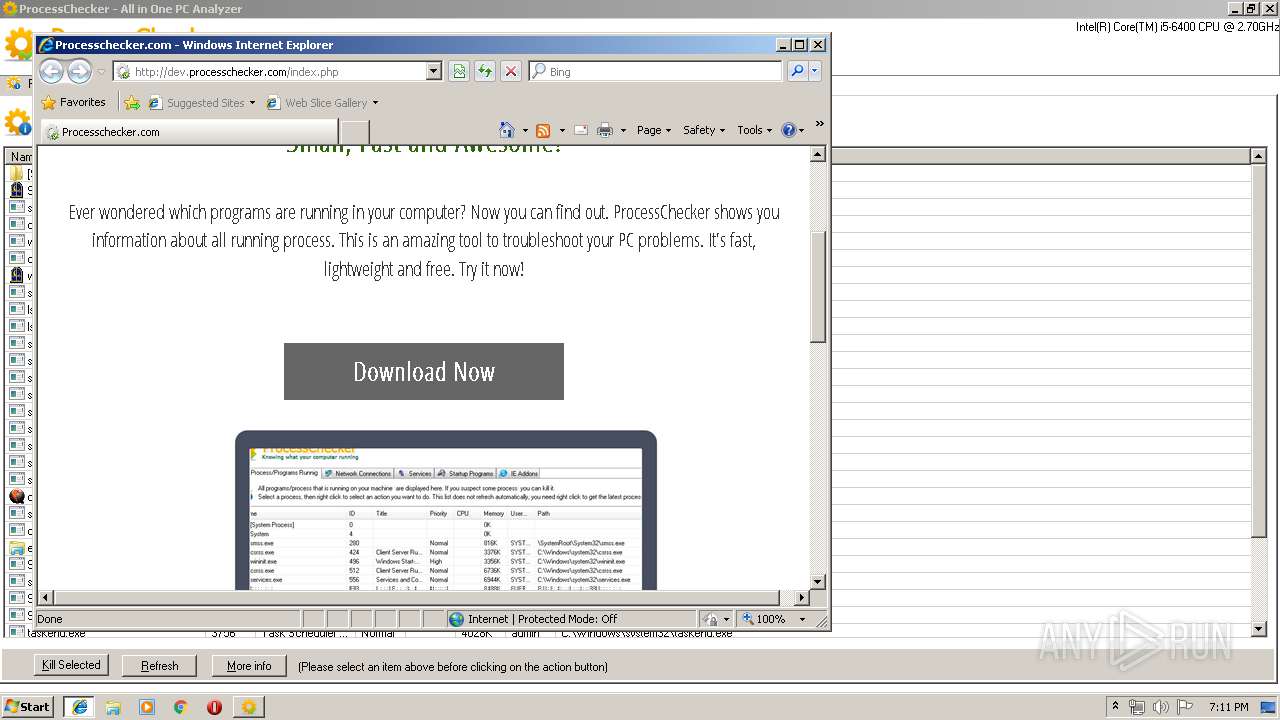Launch Windows Media Player from taskbar

[147, 706]
